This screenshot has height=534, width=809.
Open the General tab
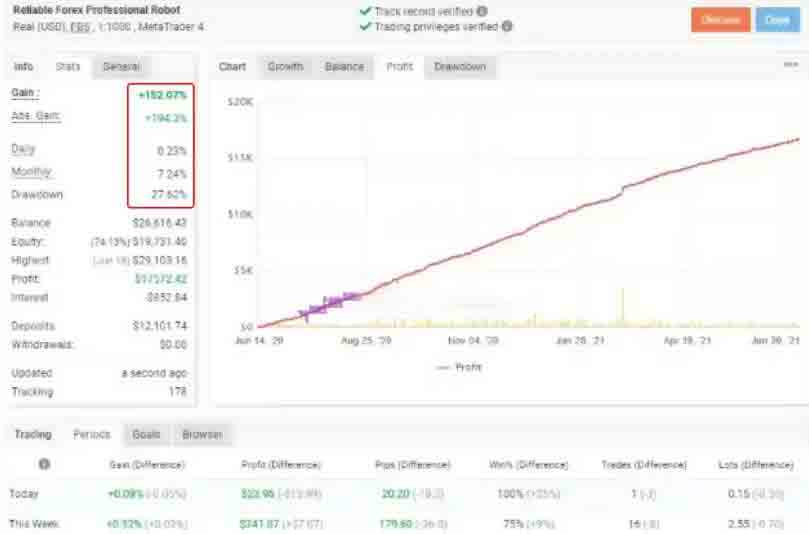pos(121,67)
